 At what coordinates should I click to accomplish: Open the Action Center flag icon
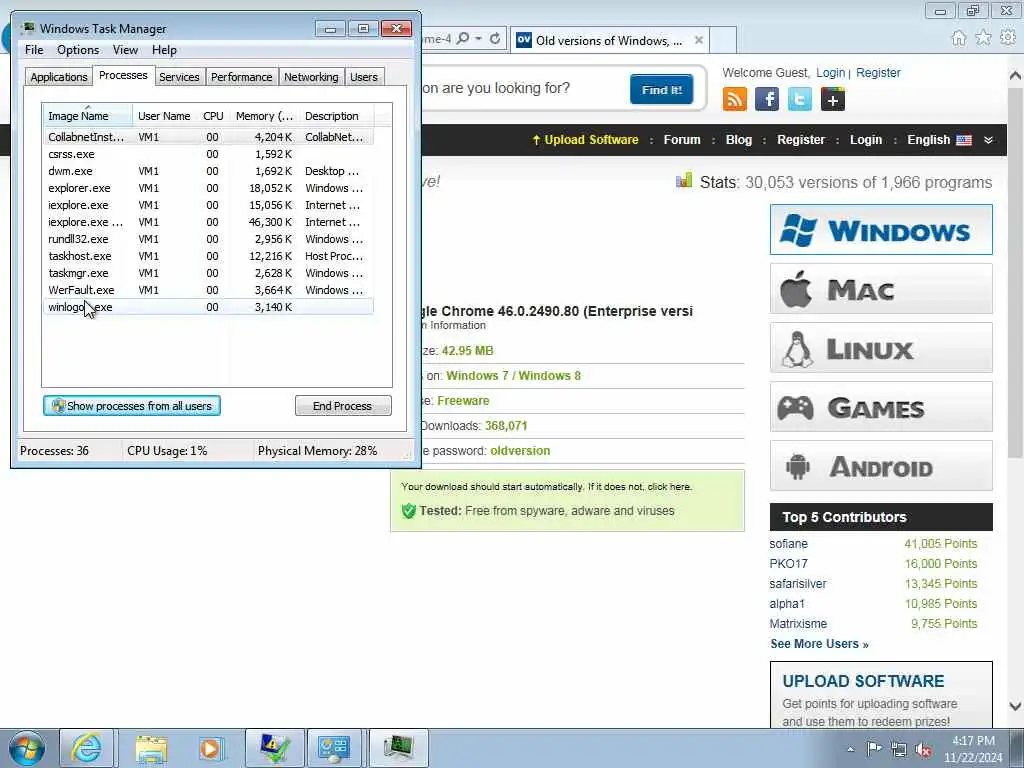pyautogui.click(x=874, y=749)
